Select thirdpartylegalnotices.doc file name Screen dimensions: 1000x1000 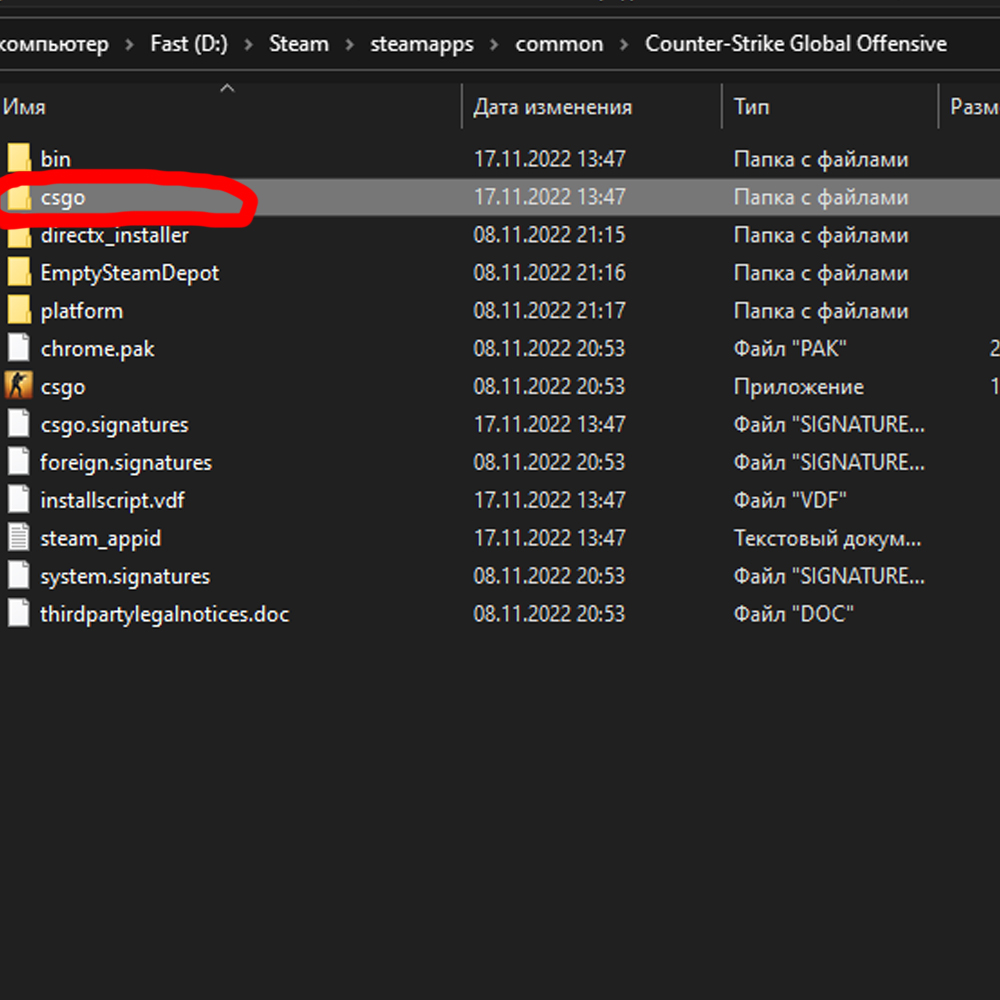[x=165, y=615]
